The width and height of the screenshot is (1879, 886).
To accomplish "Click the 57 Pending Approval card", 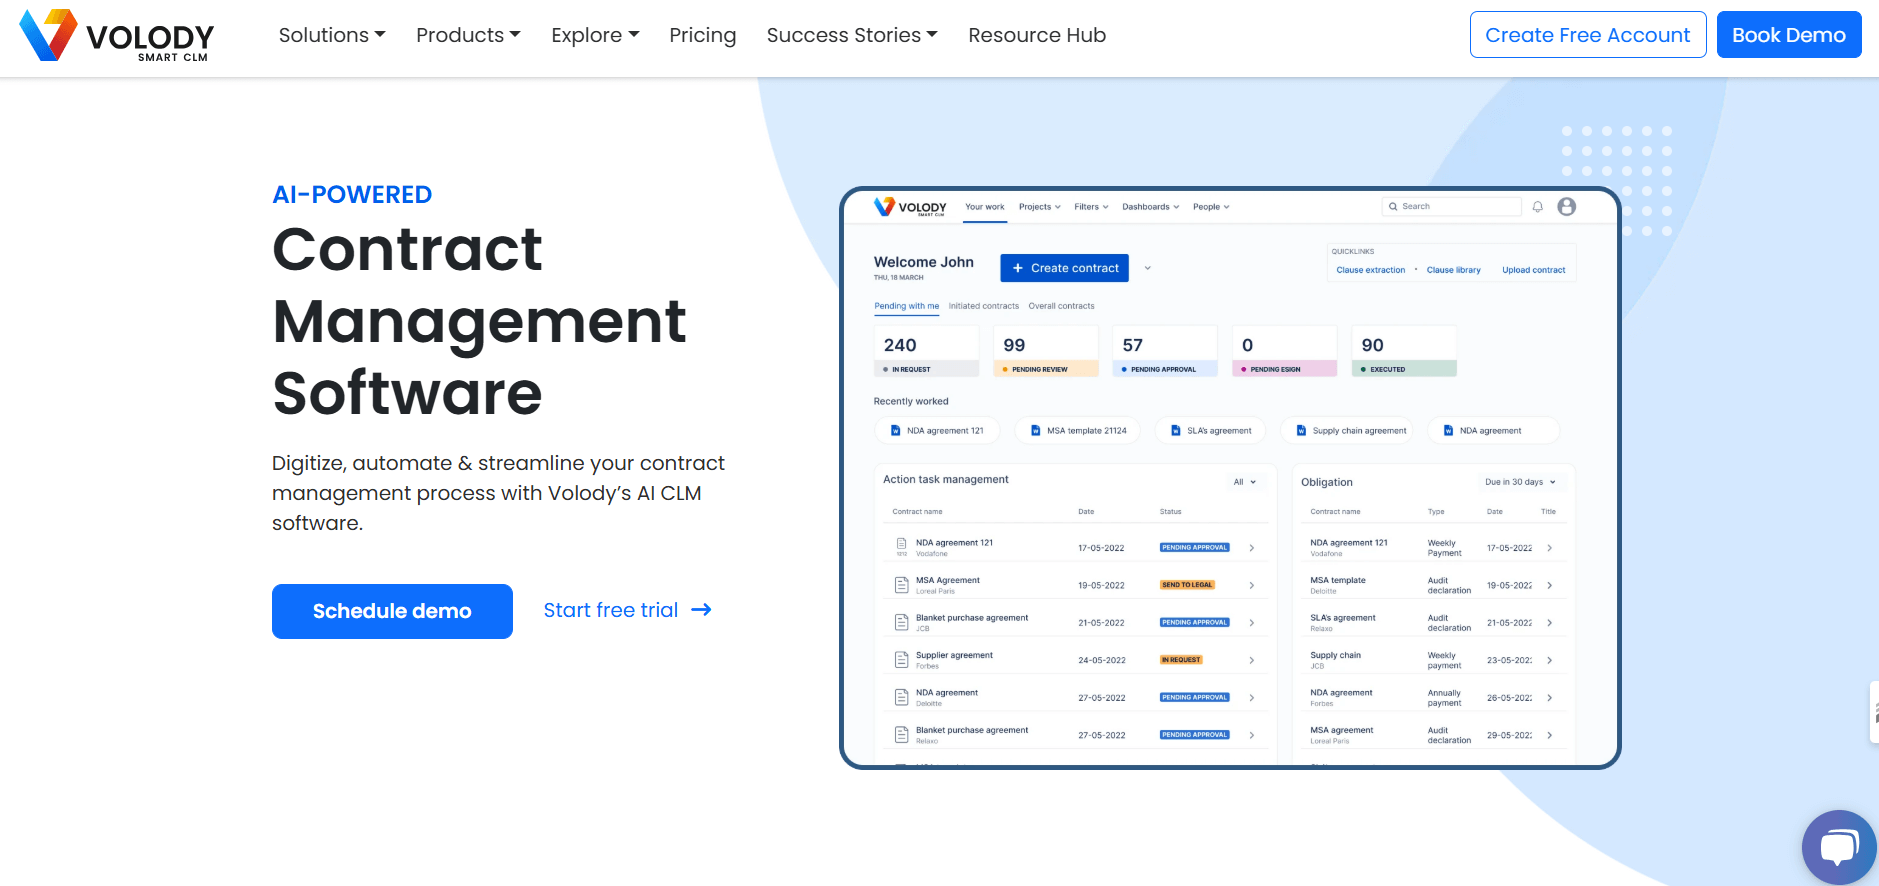I will coord(1165,351).
